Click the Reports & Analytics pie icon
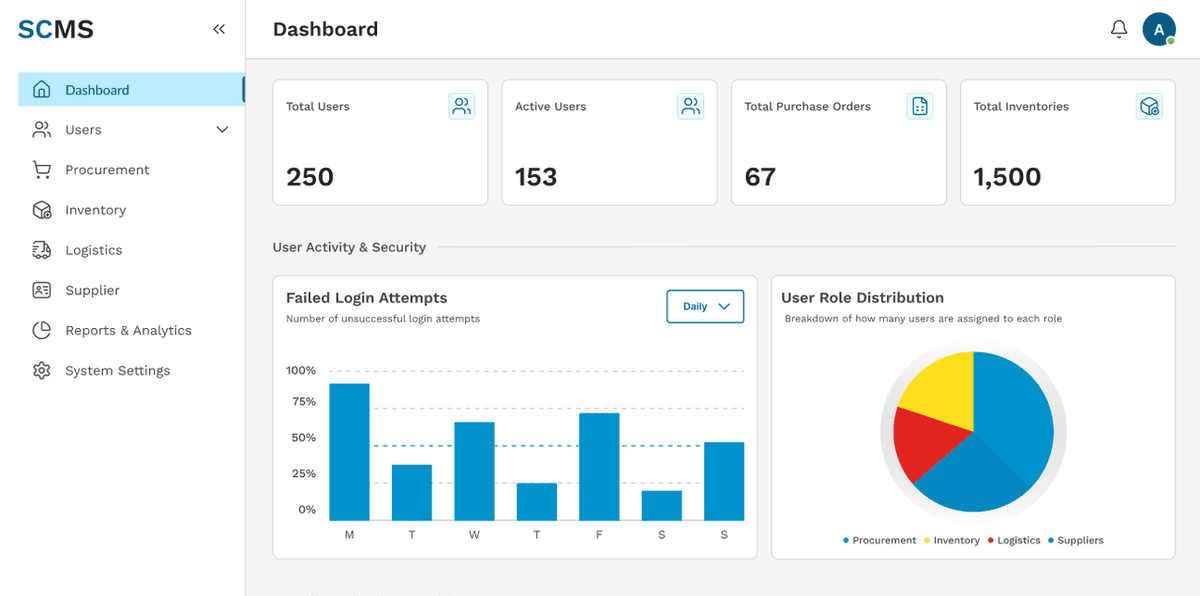The image size is (1200, 596). pyautogui.click(x=41, y=330)
